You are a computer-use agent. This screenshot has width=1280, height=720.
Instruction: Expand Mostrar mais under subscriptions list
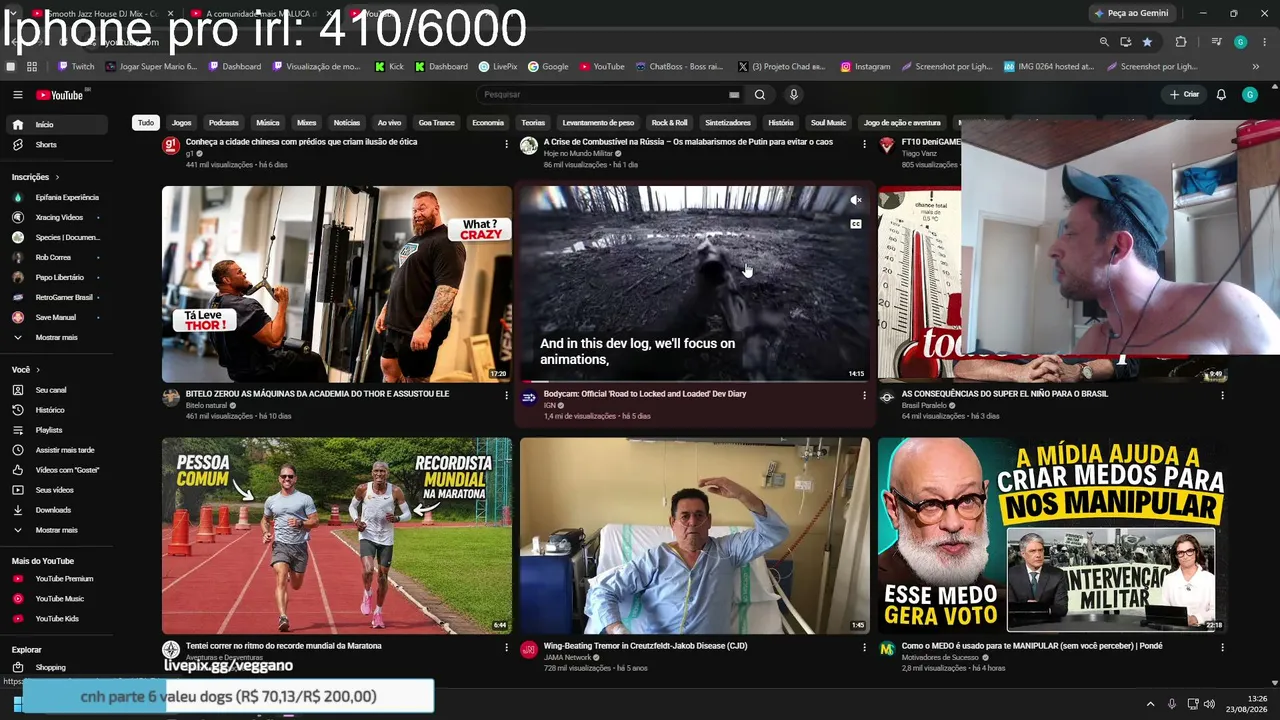[x=56, y=338]
